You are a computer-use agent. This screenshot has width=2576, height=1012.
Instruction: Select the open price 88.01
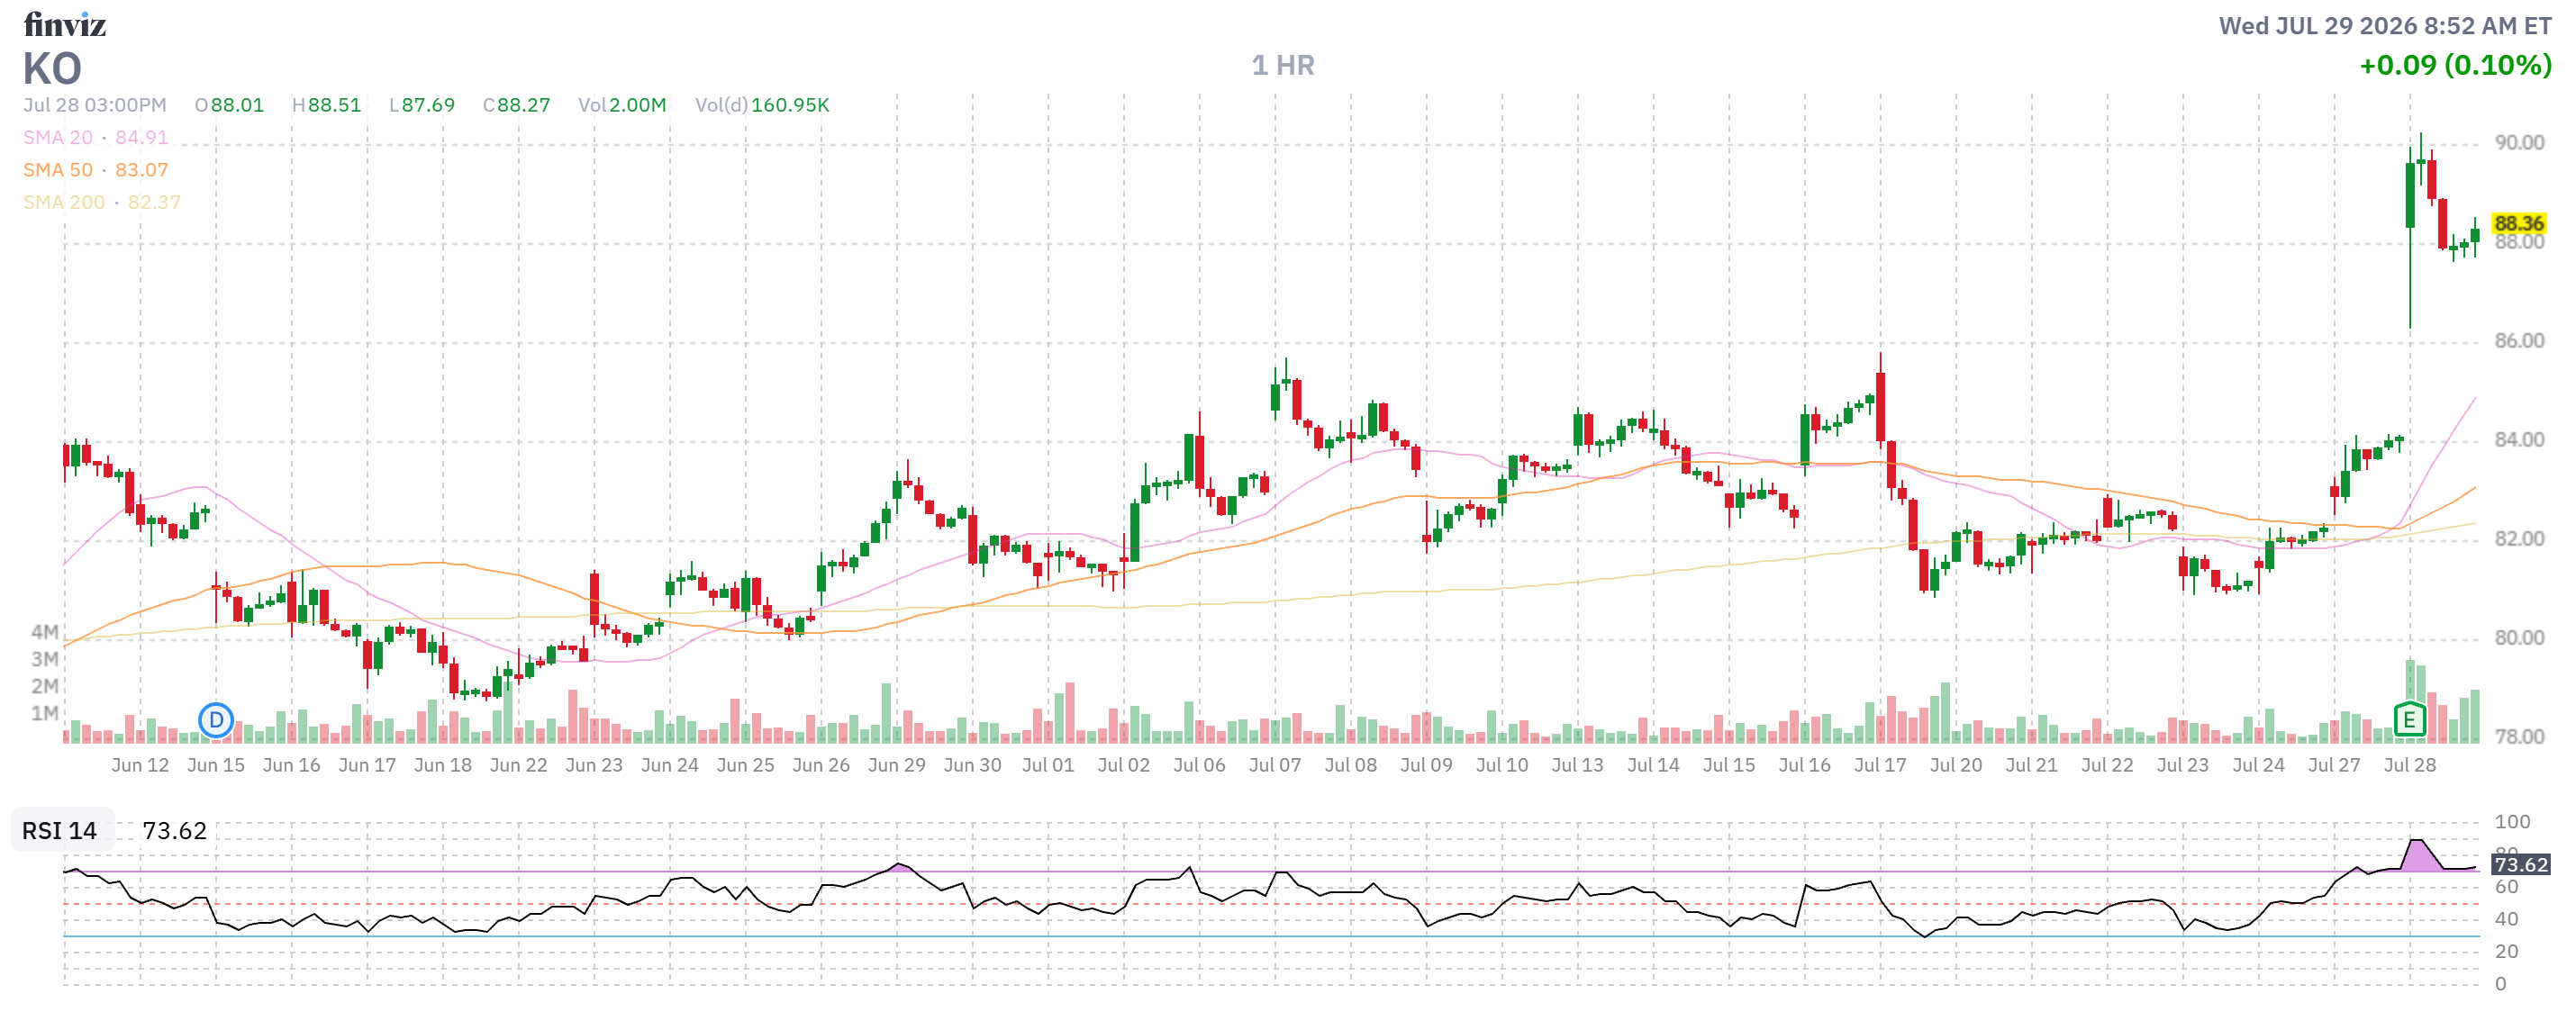237,105
